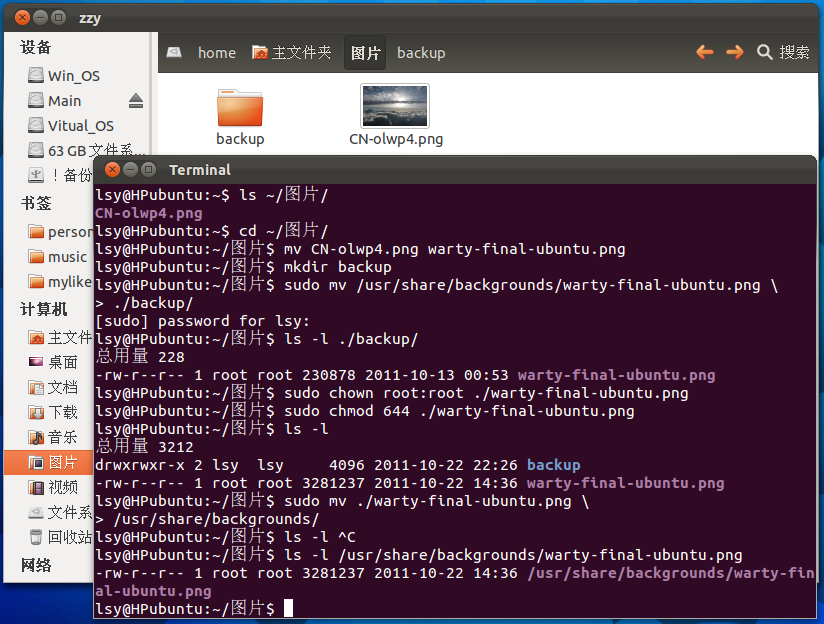This screenshot has height=624, width=824.
Task: Click the music bookmark folder icon
Action: pyautogui.click(x=36, y=257)
